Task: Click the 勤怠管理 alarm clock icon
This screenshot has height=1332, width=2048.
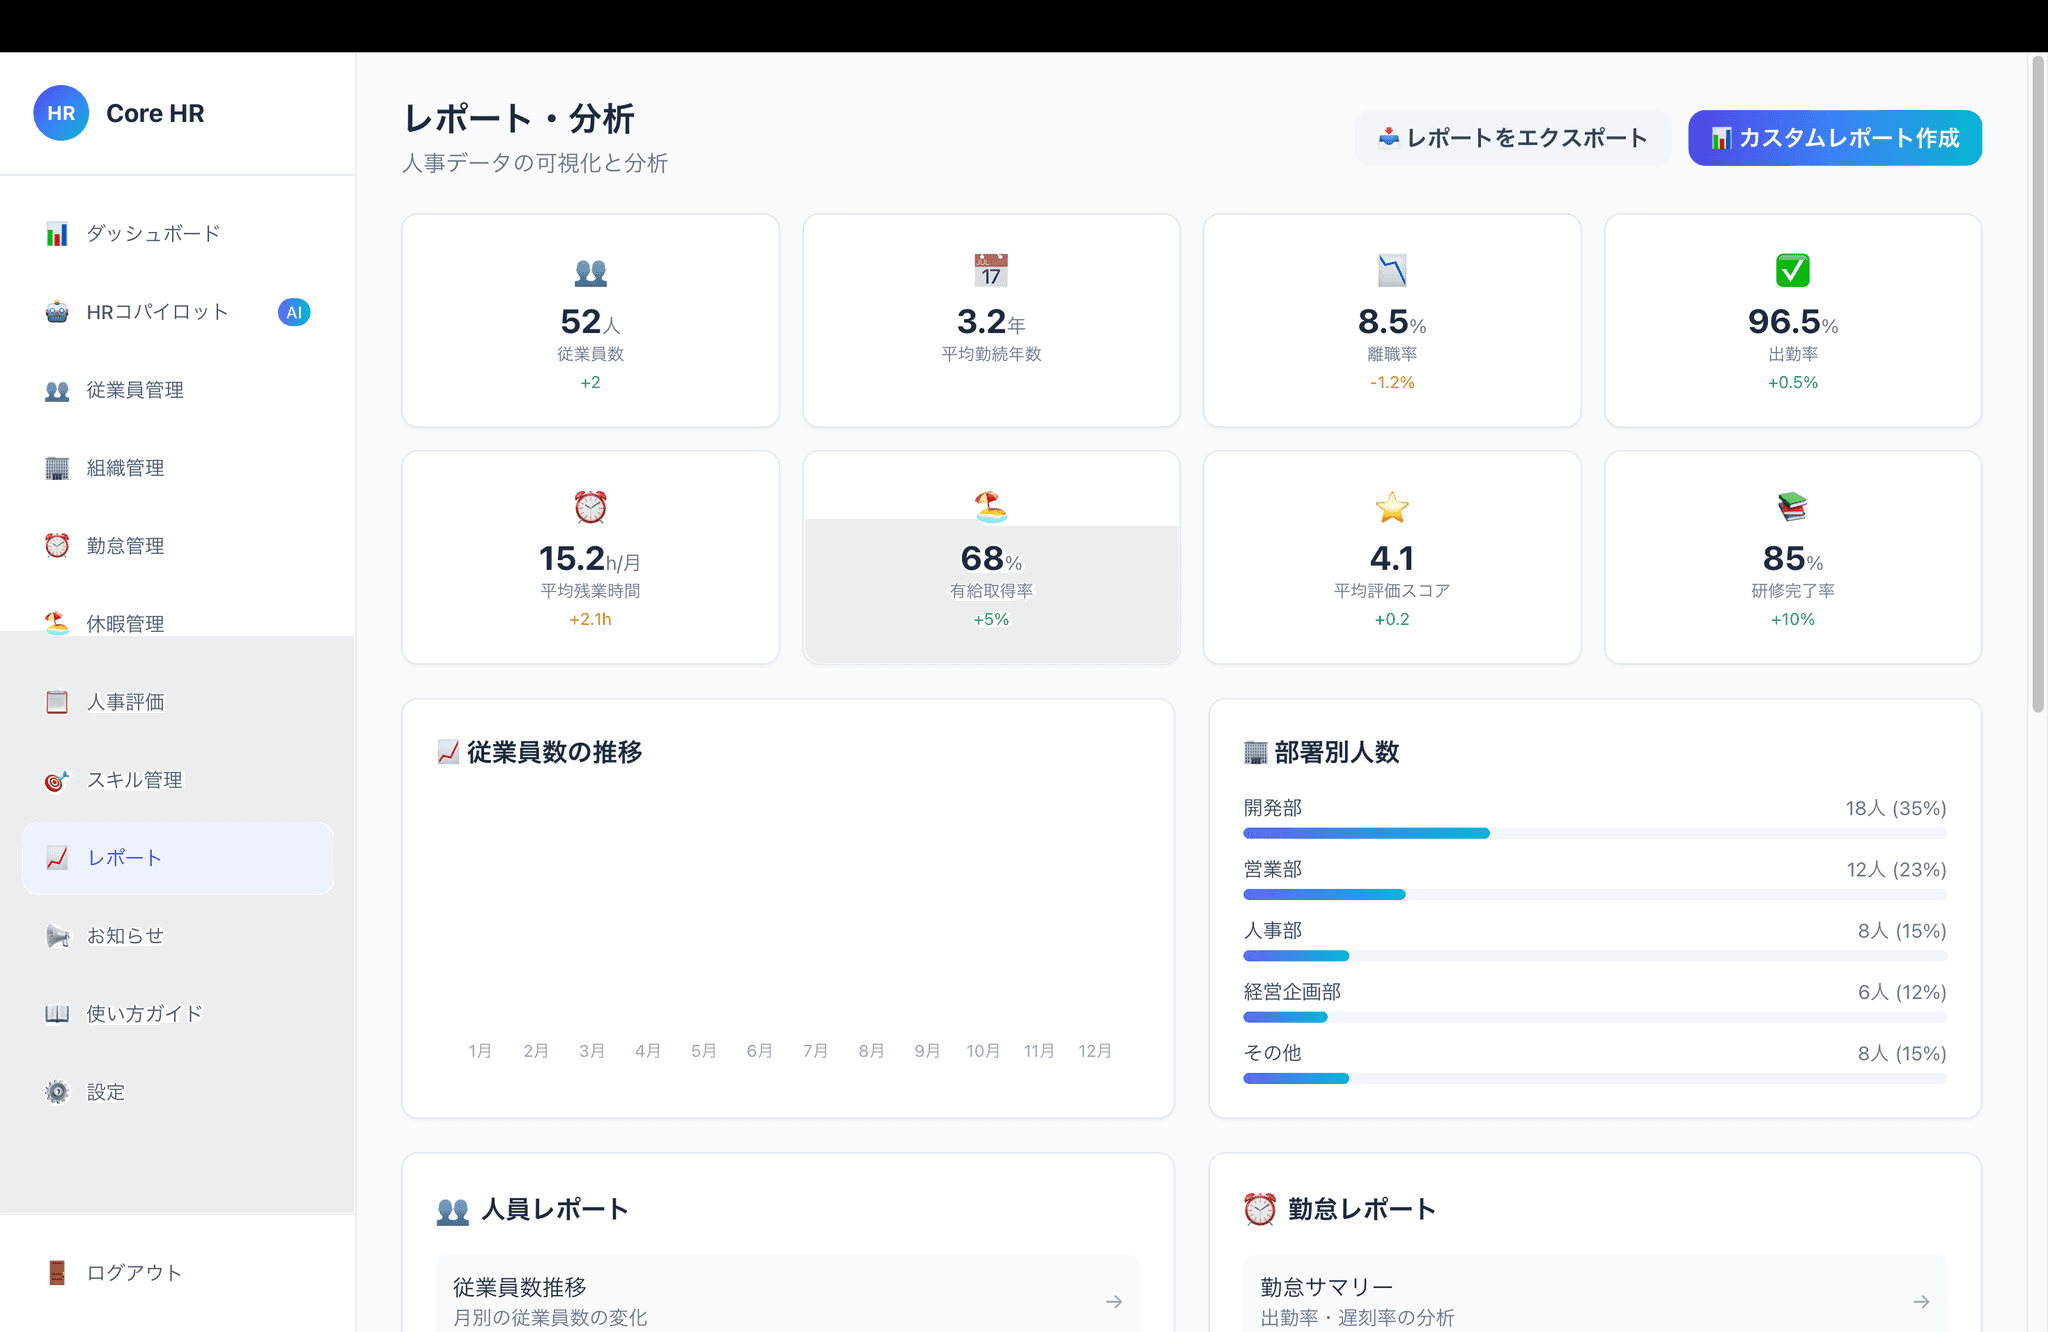Action: tap(57, 546)
